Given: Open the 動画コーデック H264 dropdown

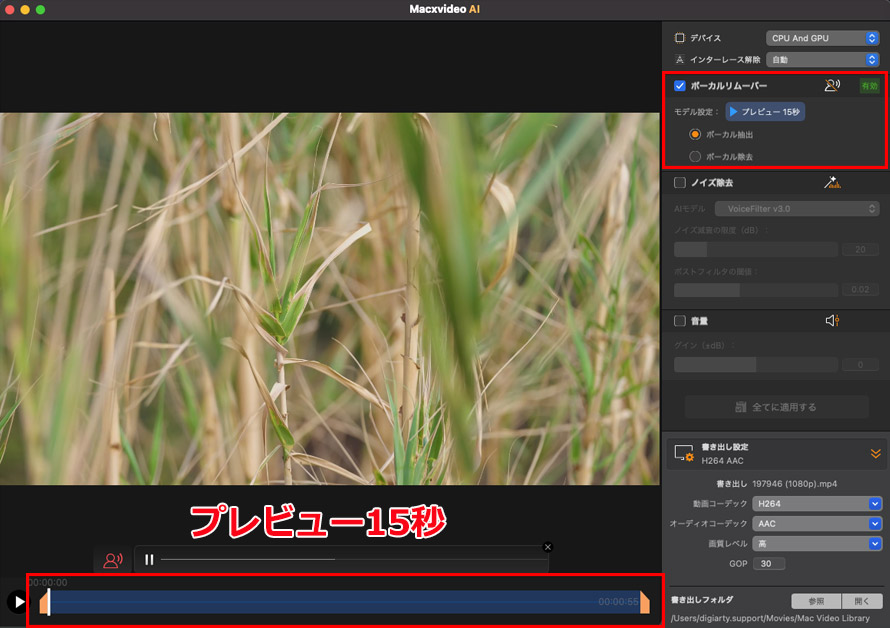Looking at the screenshot, I should coord(817,503).
